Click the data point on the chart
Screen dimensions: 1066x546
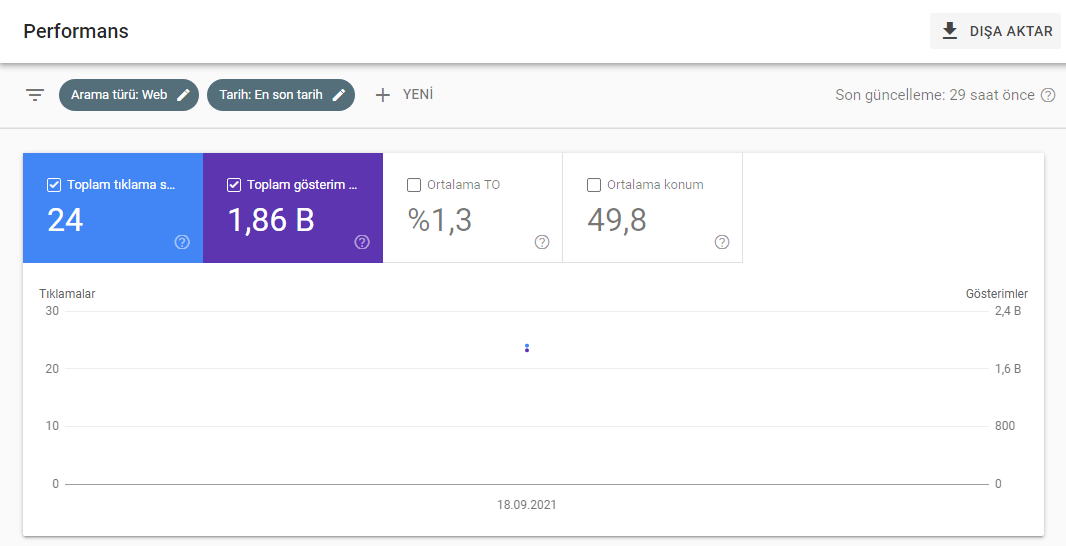[x=527, y=348]
